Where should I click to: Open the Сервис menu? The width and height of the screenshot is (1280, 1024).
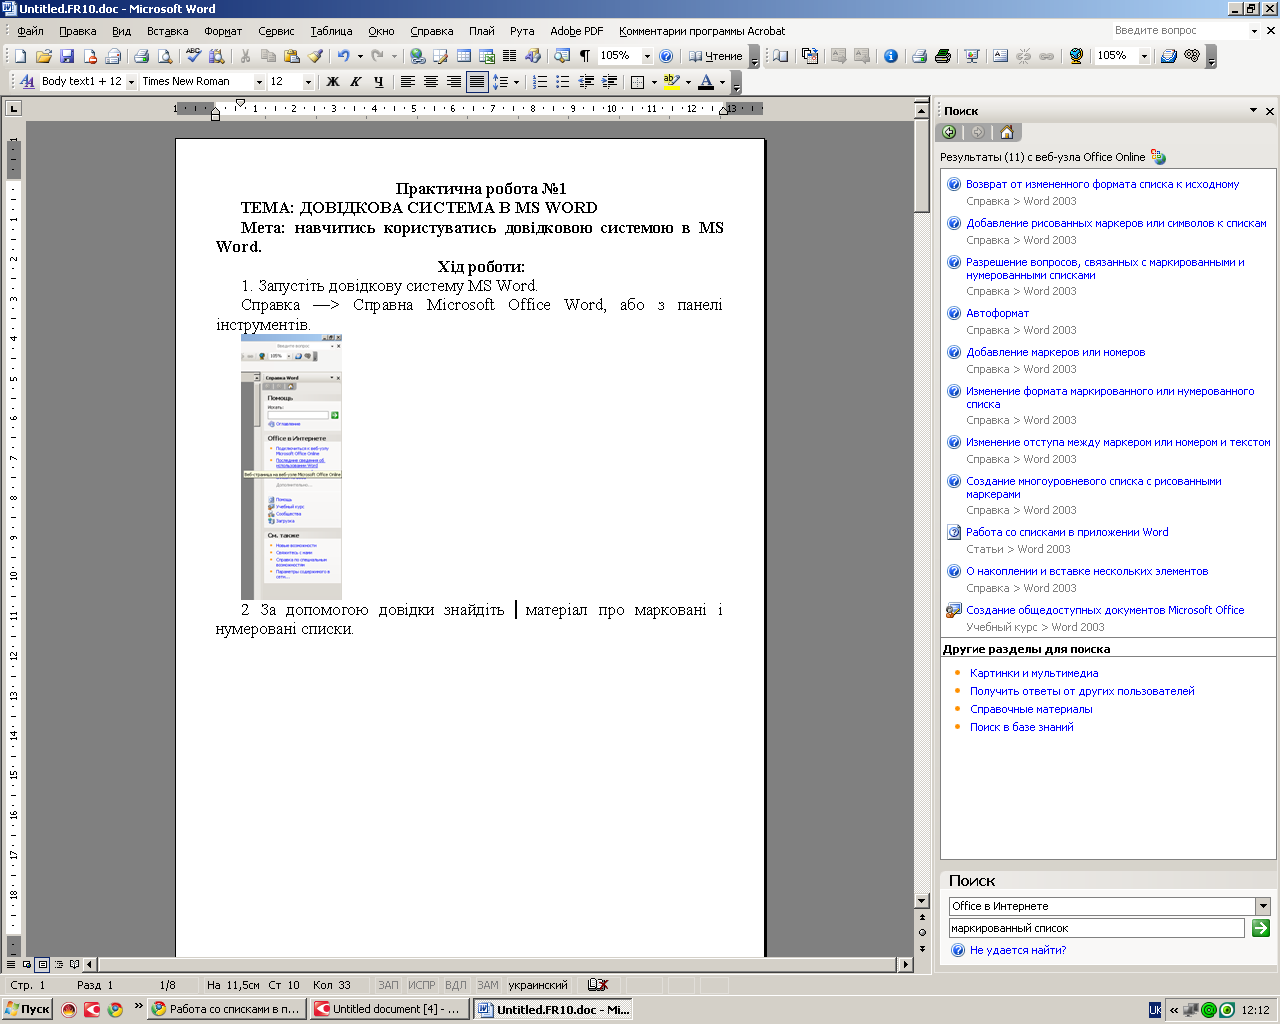(276, 31)
